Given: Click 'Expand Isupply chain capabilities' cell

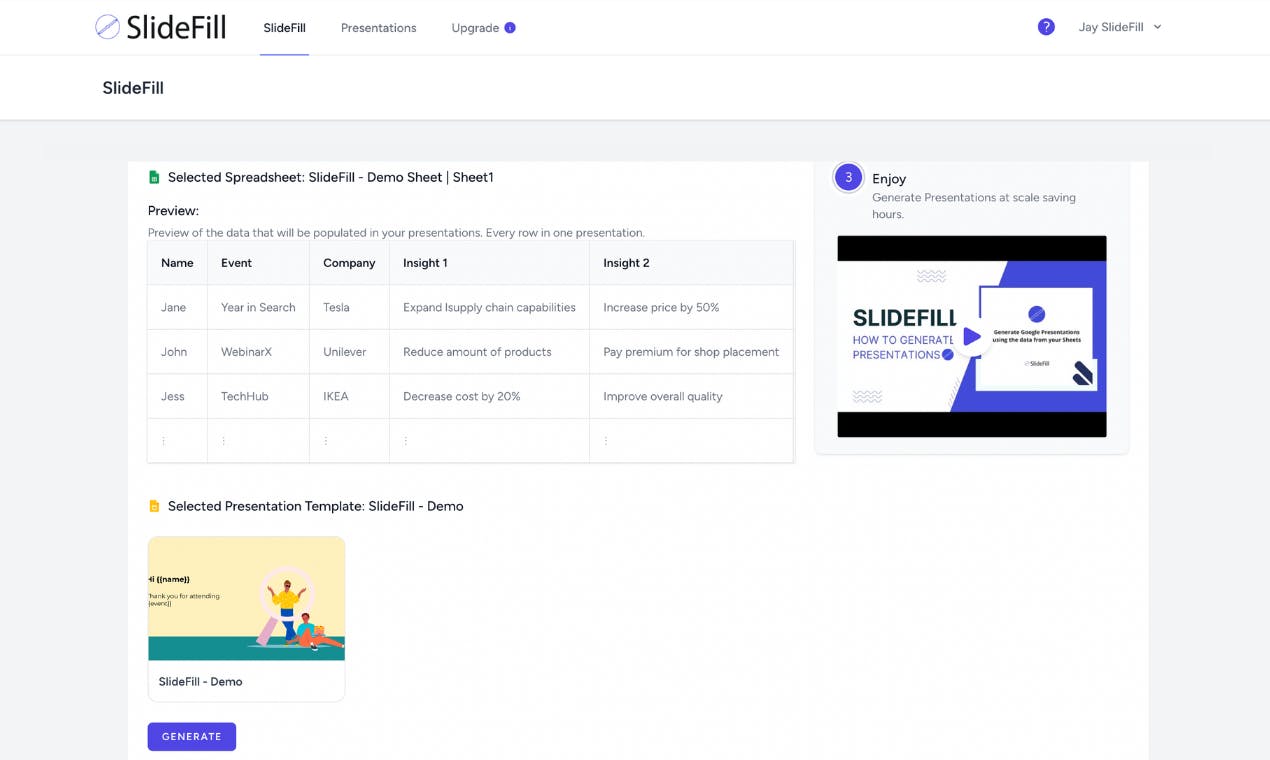Looking at the screenshot, I should (489, 307).
